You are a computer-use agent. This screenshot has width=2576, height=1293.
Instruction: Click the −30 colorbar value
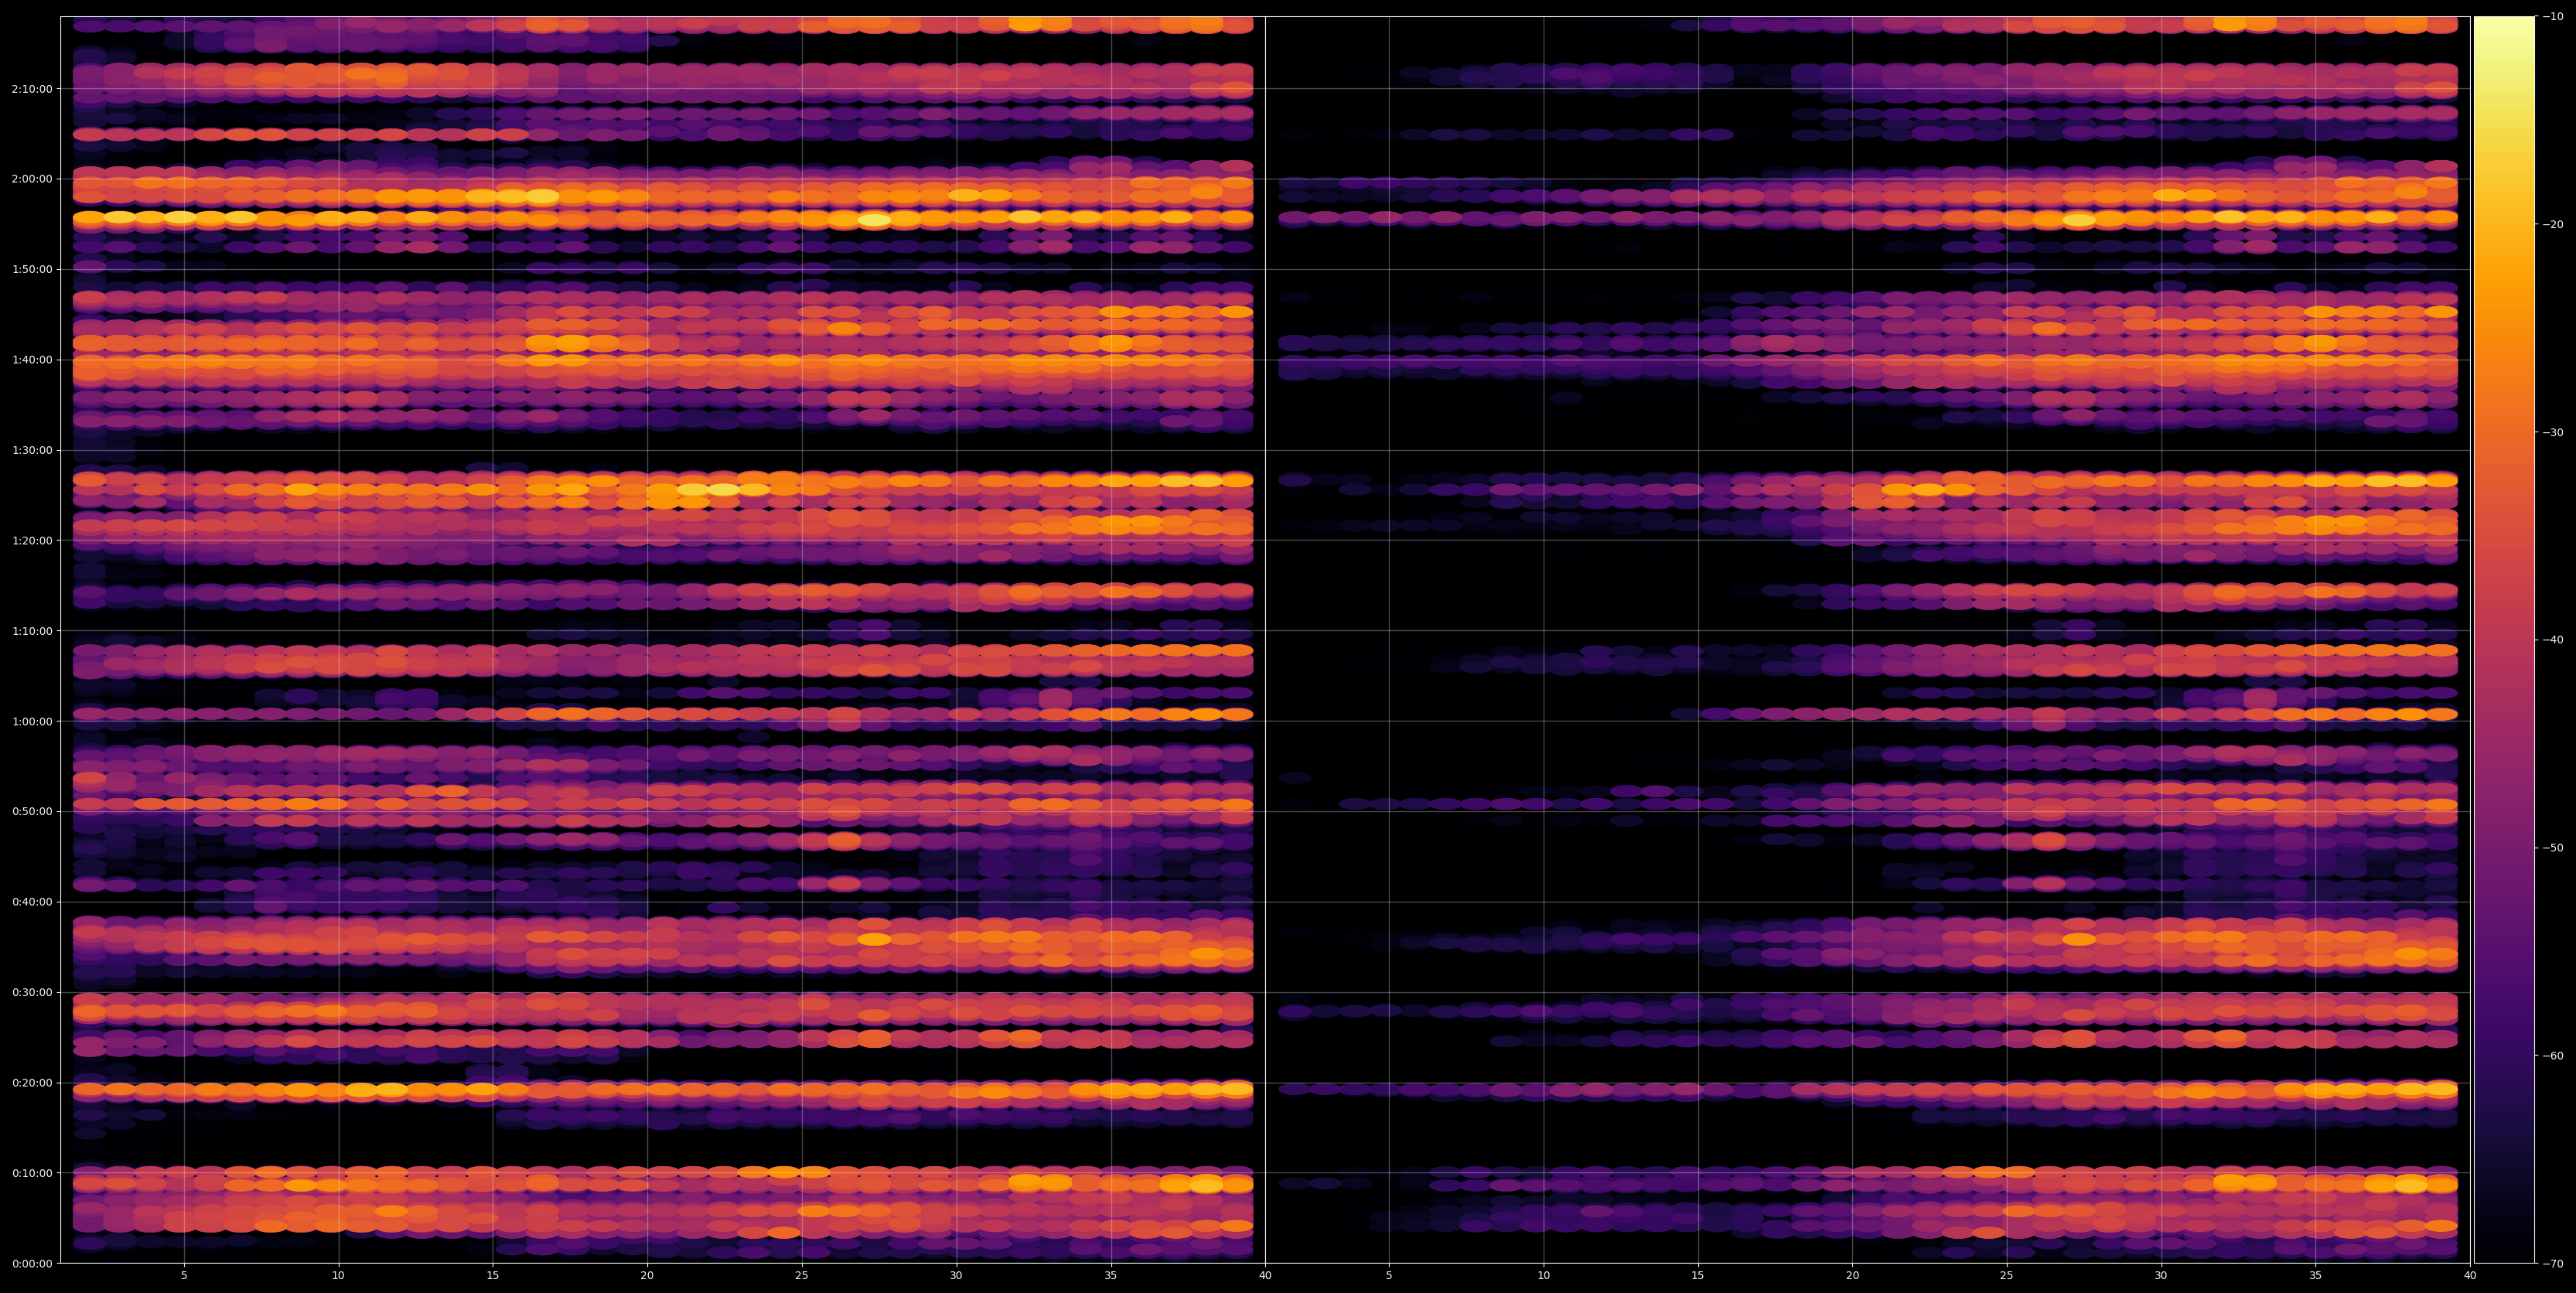pyautogui.click(x=2553, y=432)
